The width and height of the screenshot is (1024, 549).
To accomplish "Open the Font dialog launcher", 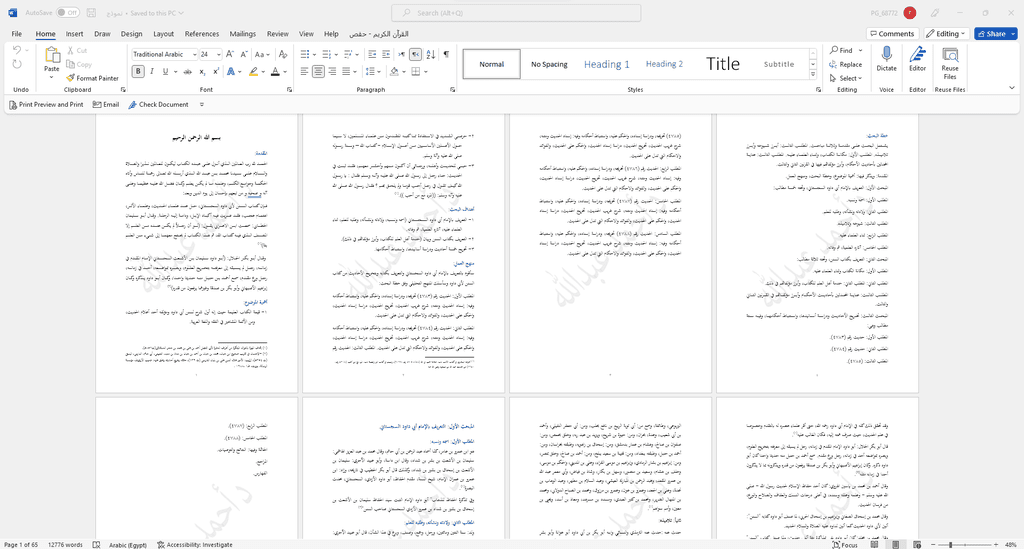I will pyautogui.click(x=289, y=89).
